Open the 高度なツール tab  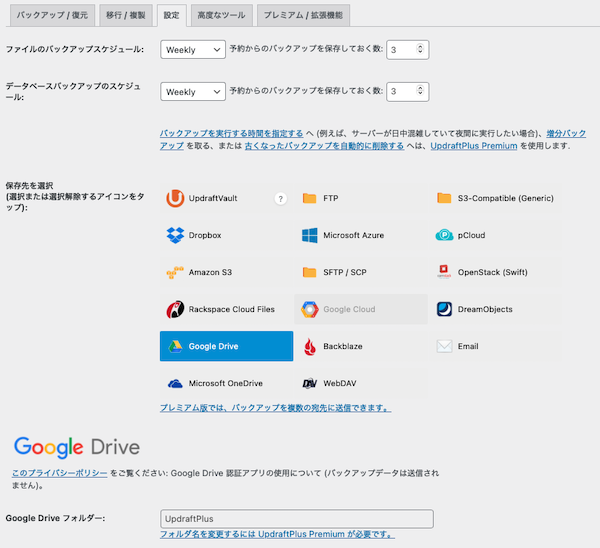(x=220, y=16)
